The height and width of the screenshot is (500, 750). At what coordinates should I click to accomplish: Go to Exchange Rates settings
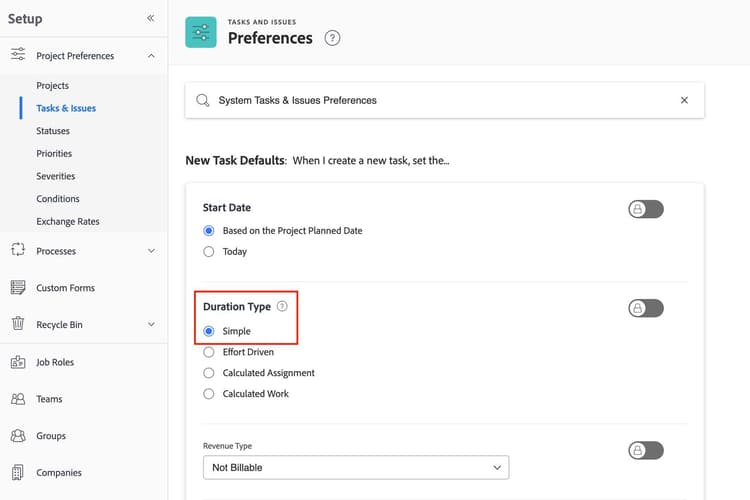click(x=68, y=221)
